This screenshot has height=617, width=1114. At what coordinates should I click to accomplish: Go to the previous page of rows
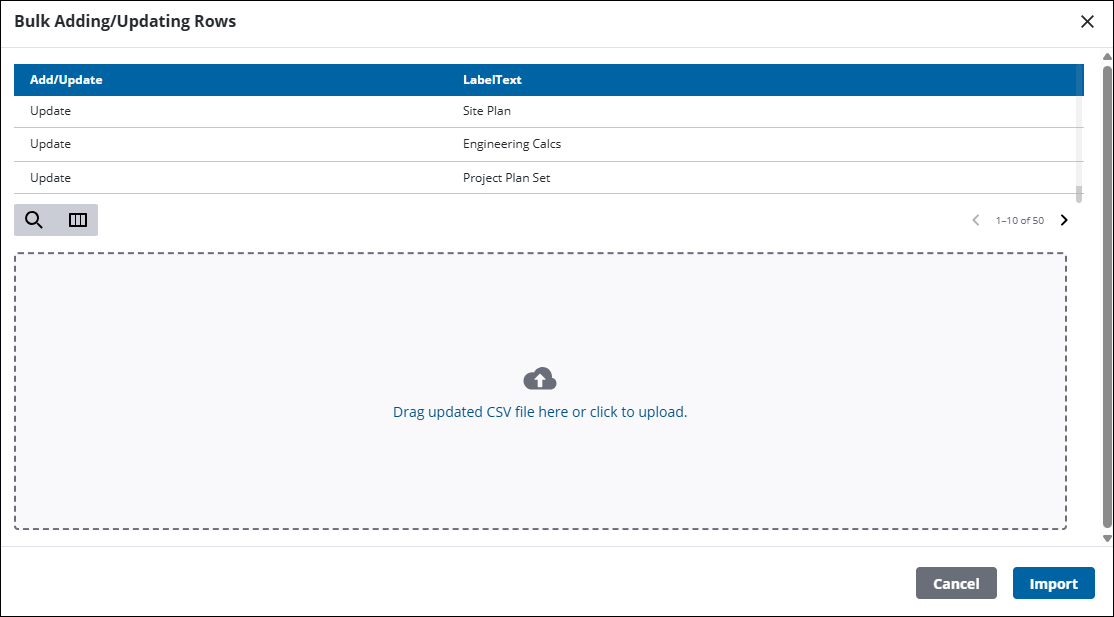tap(976, 220)
